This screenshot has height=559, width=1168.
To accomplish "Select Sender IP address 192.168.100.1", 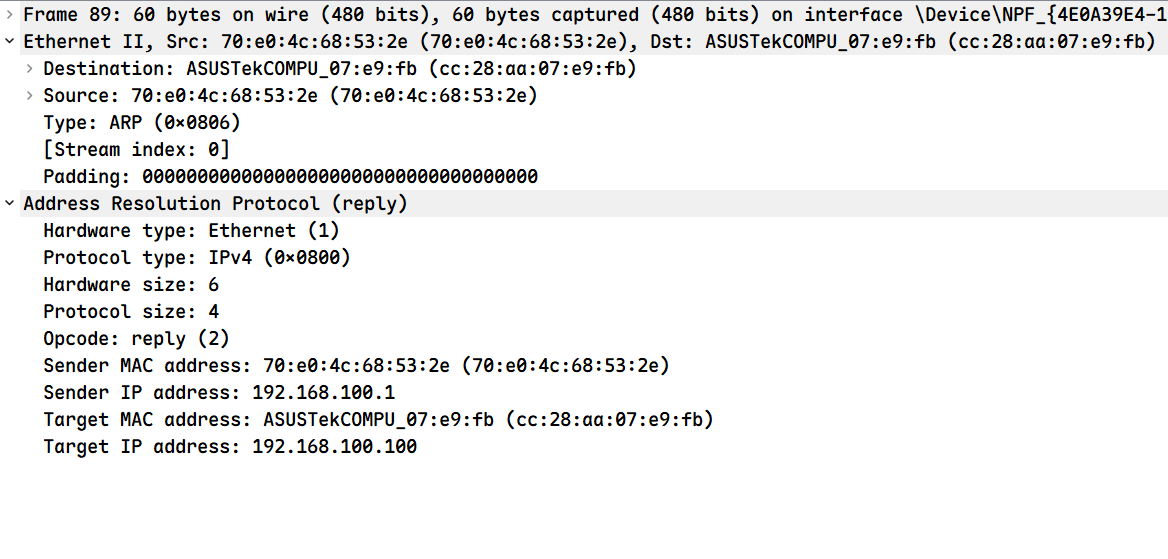I will (219, 393).
